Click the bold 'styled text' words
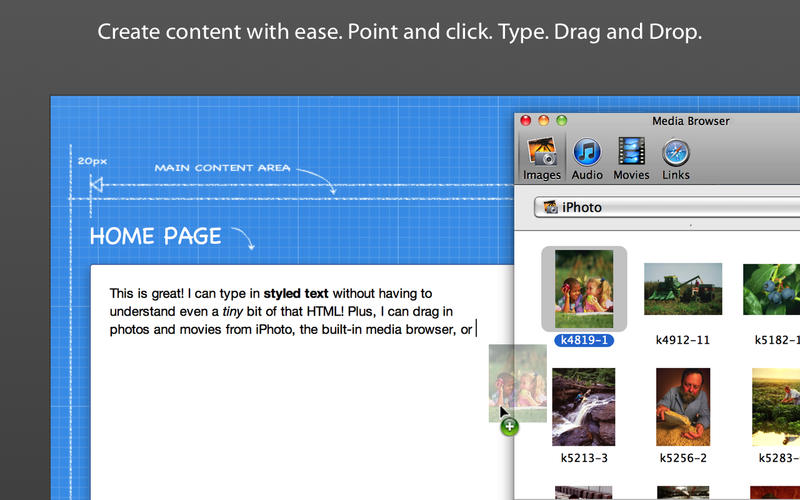Image resolution: width=800 pixels, height=500 pixels. coord(296,294)
